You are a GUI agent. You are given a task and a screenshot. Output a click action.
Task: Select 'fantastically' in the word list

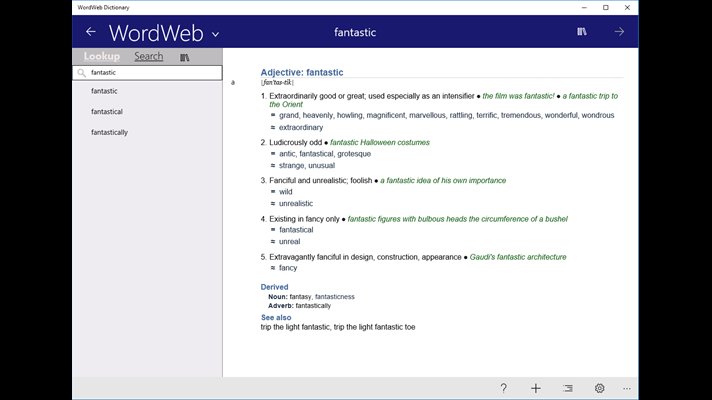tap(109, 132)
